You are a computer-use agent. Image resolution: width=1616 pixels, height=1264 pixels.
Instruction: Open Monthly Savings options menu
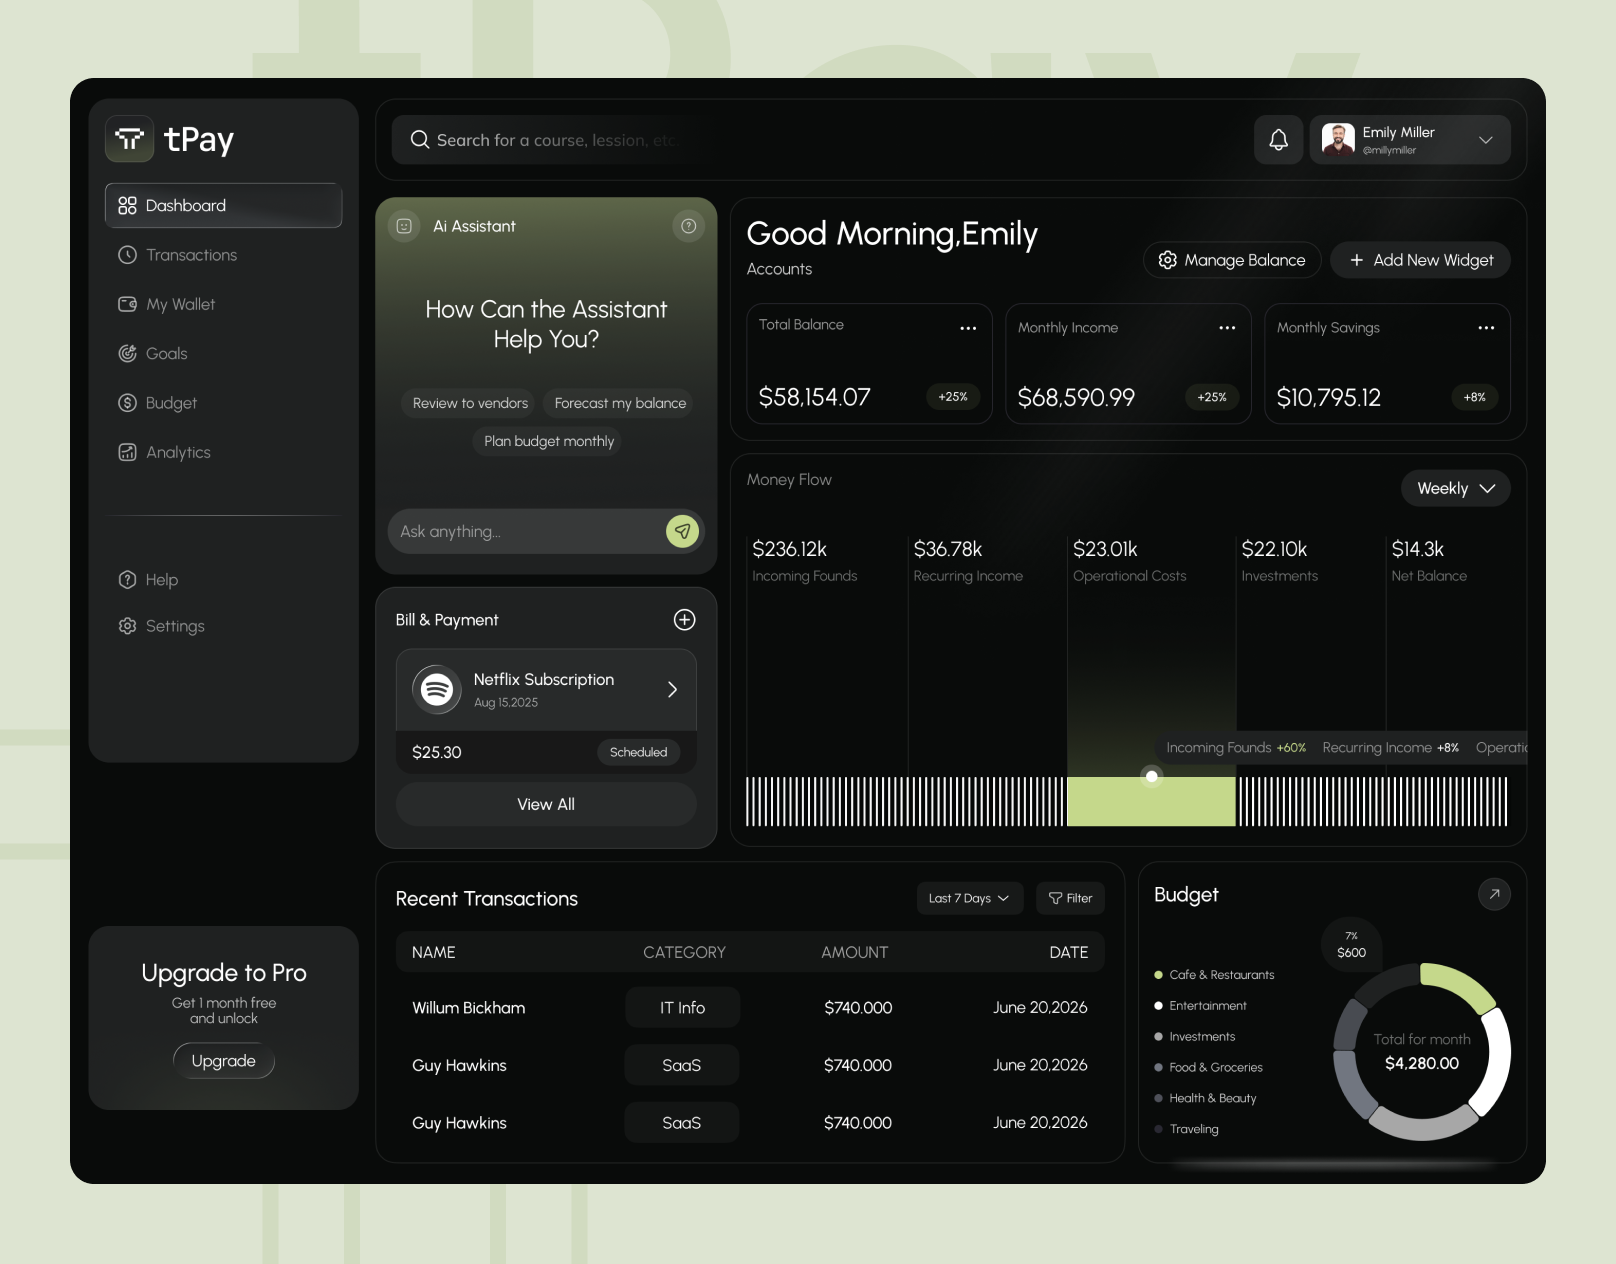(1486, 328)
